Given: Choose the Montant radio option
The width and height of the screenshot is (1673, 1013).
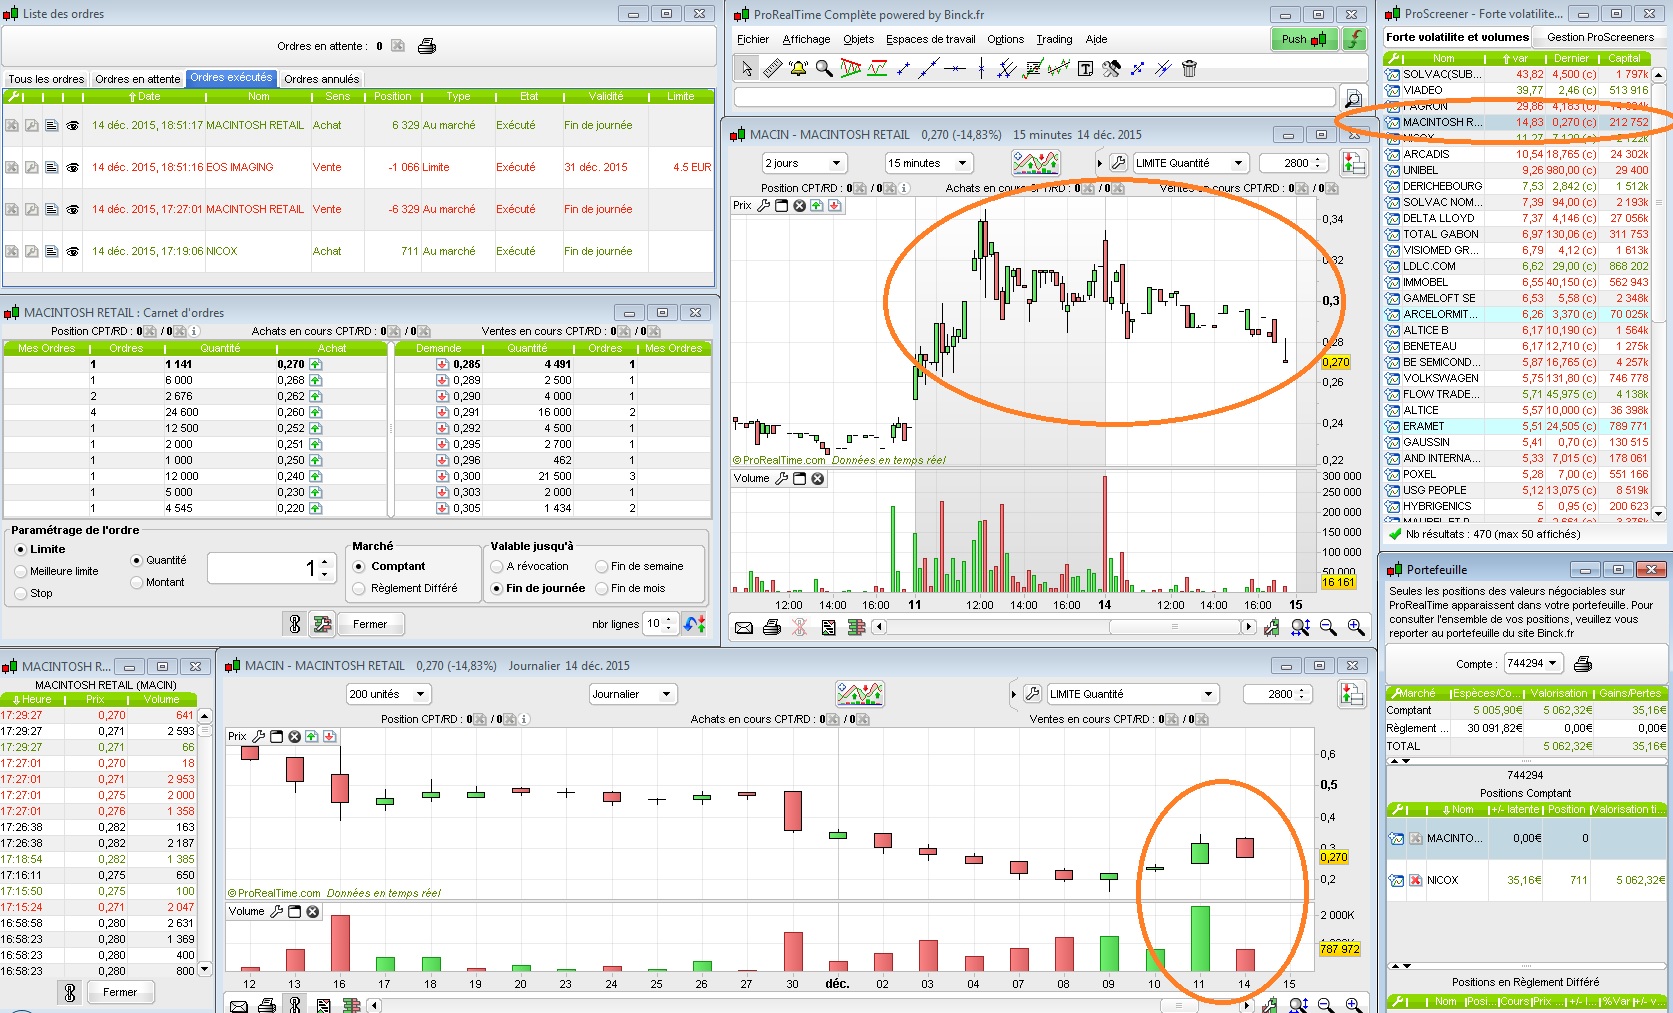Looking at the screenshot, I should pos(137,582).
